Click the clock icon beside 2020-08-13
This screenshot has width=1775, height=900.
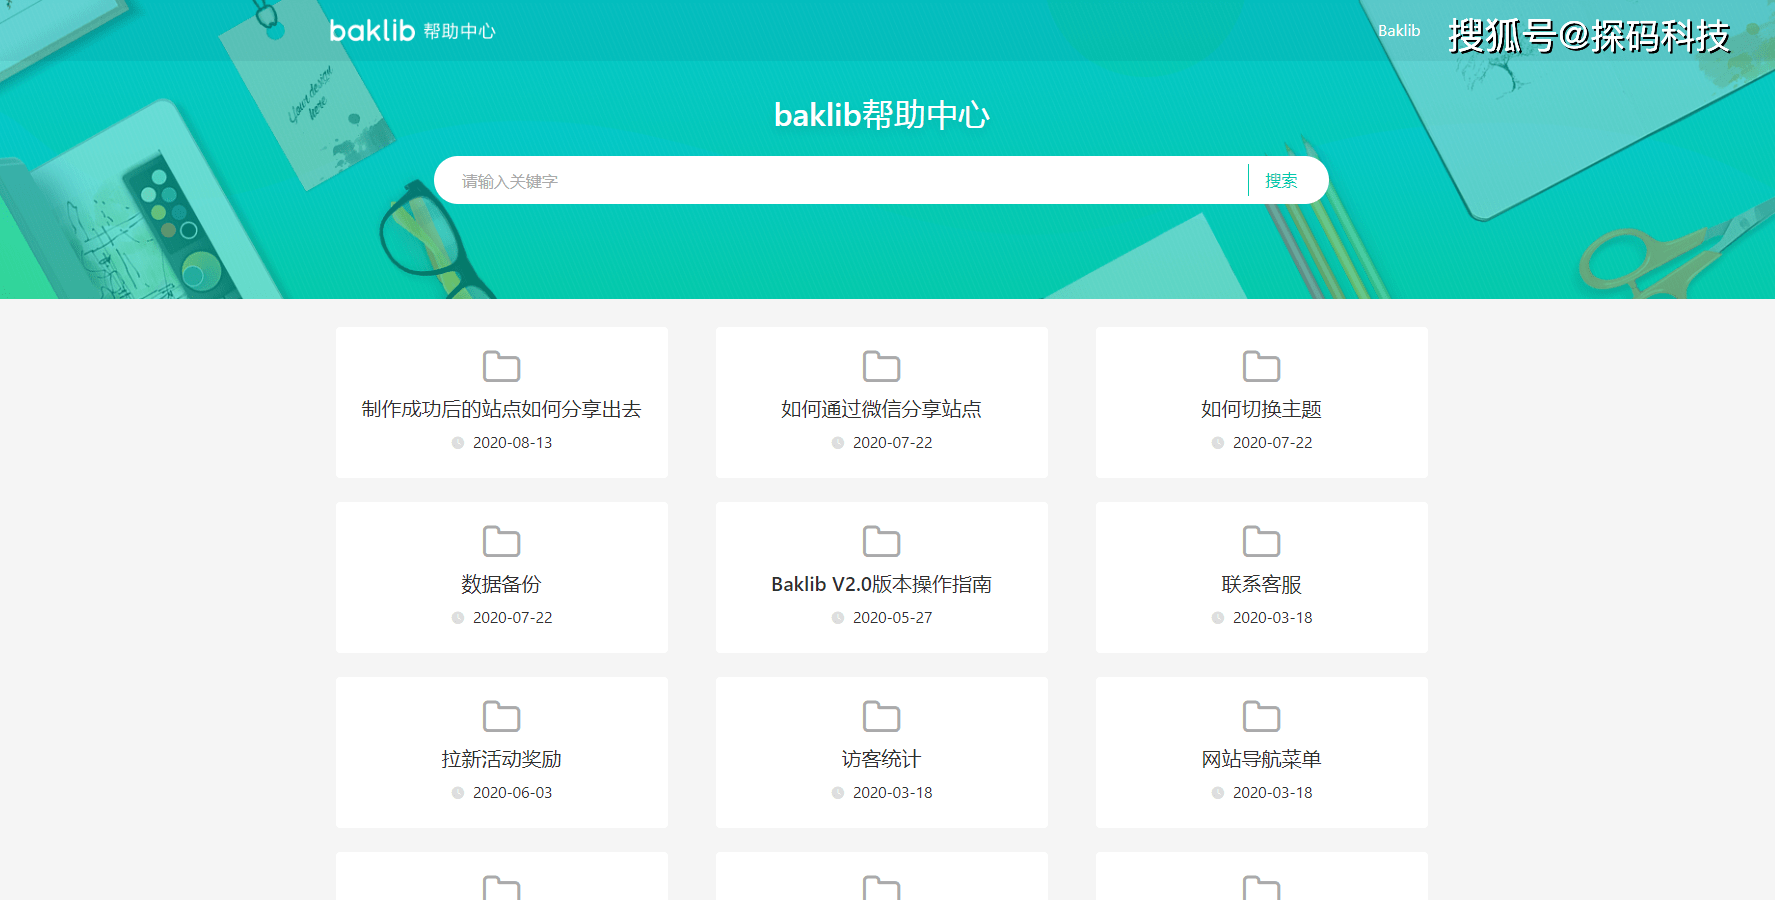(x=457, y=442)
